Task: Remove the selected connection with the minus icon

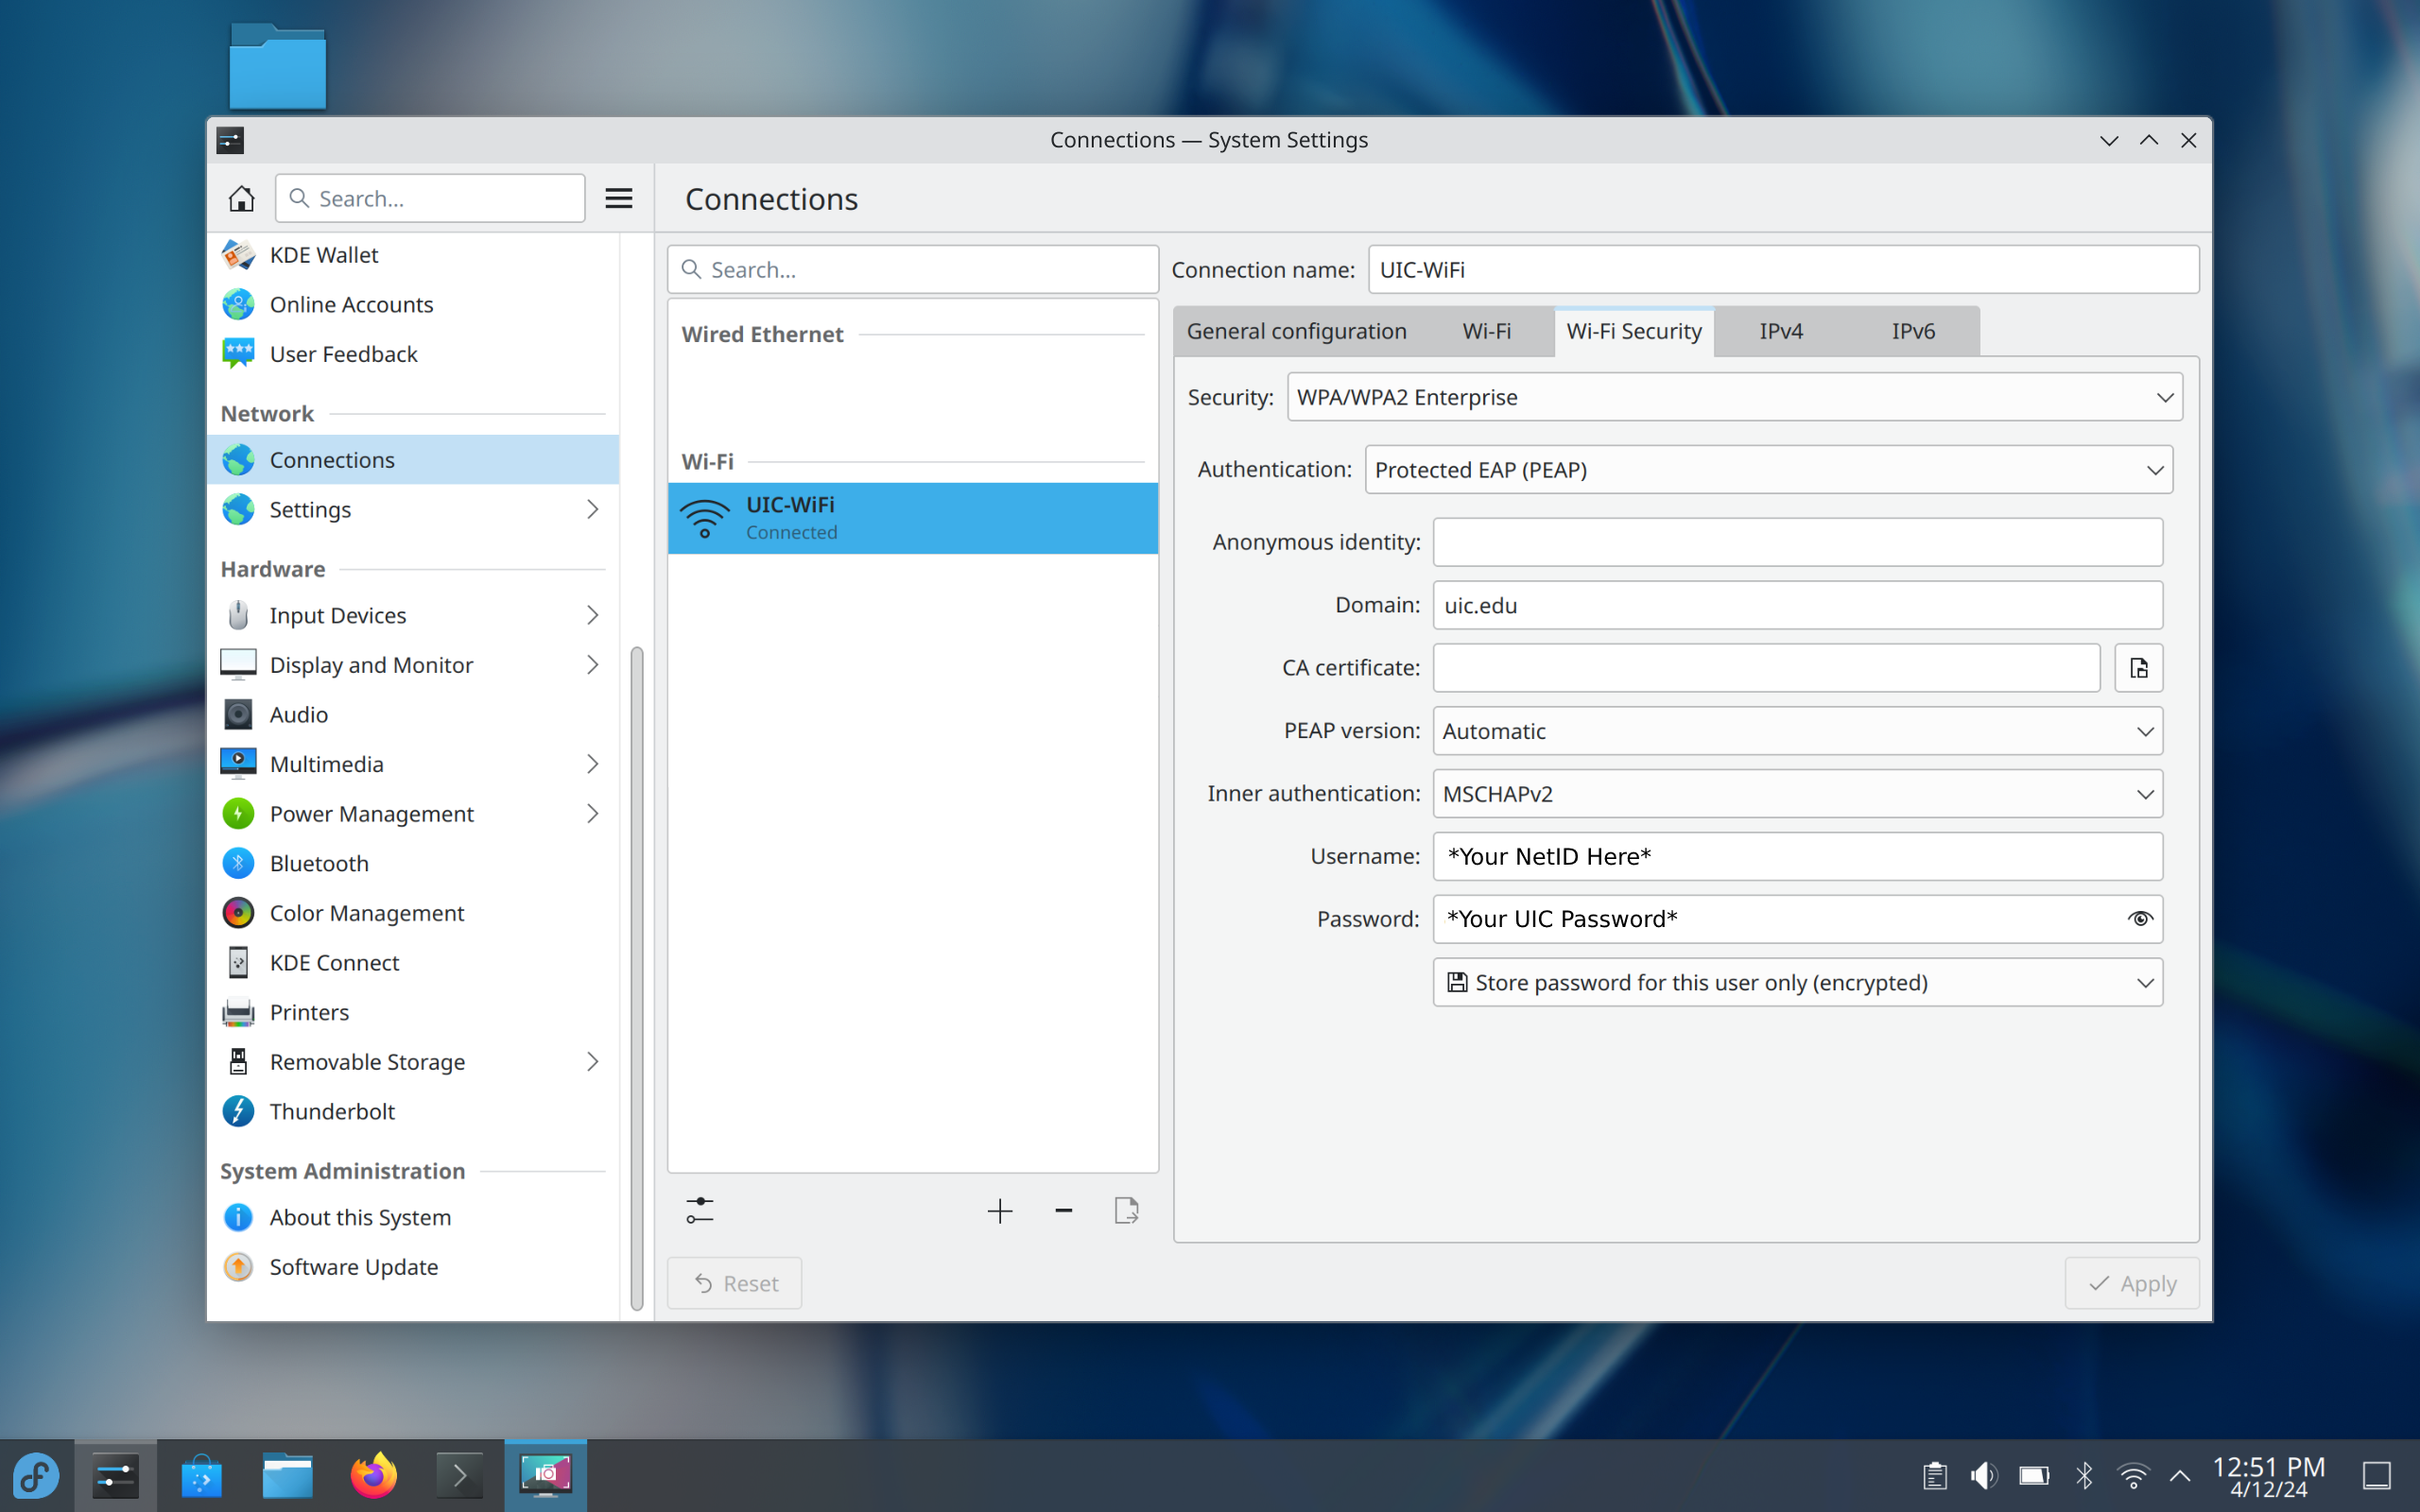Action: pyautogui.click(x=1063, y=1211)
